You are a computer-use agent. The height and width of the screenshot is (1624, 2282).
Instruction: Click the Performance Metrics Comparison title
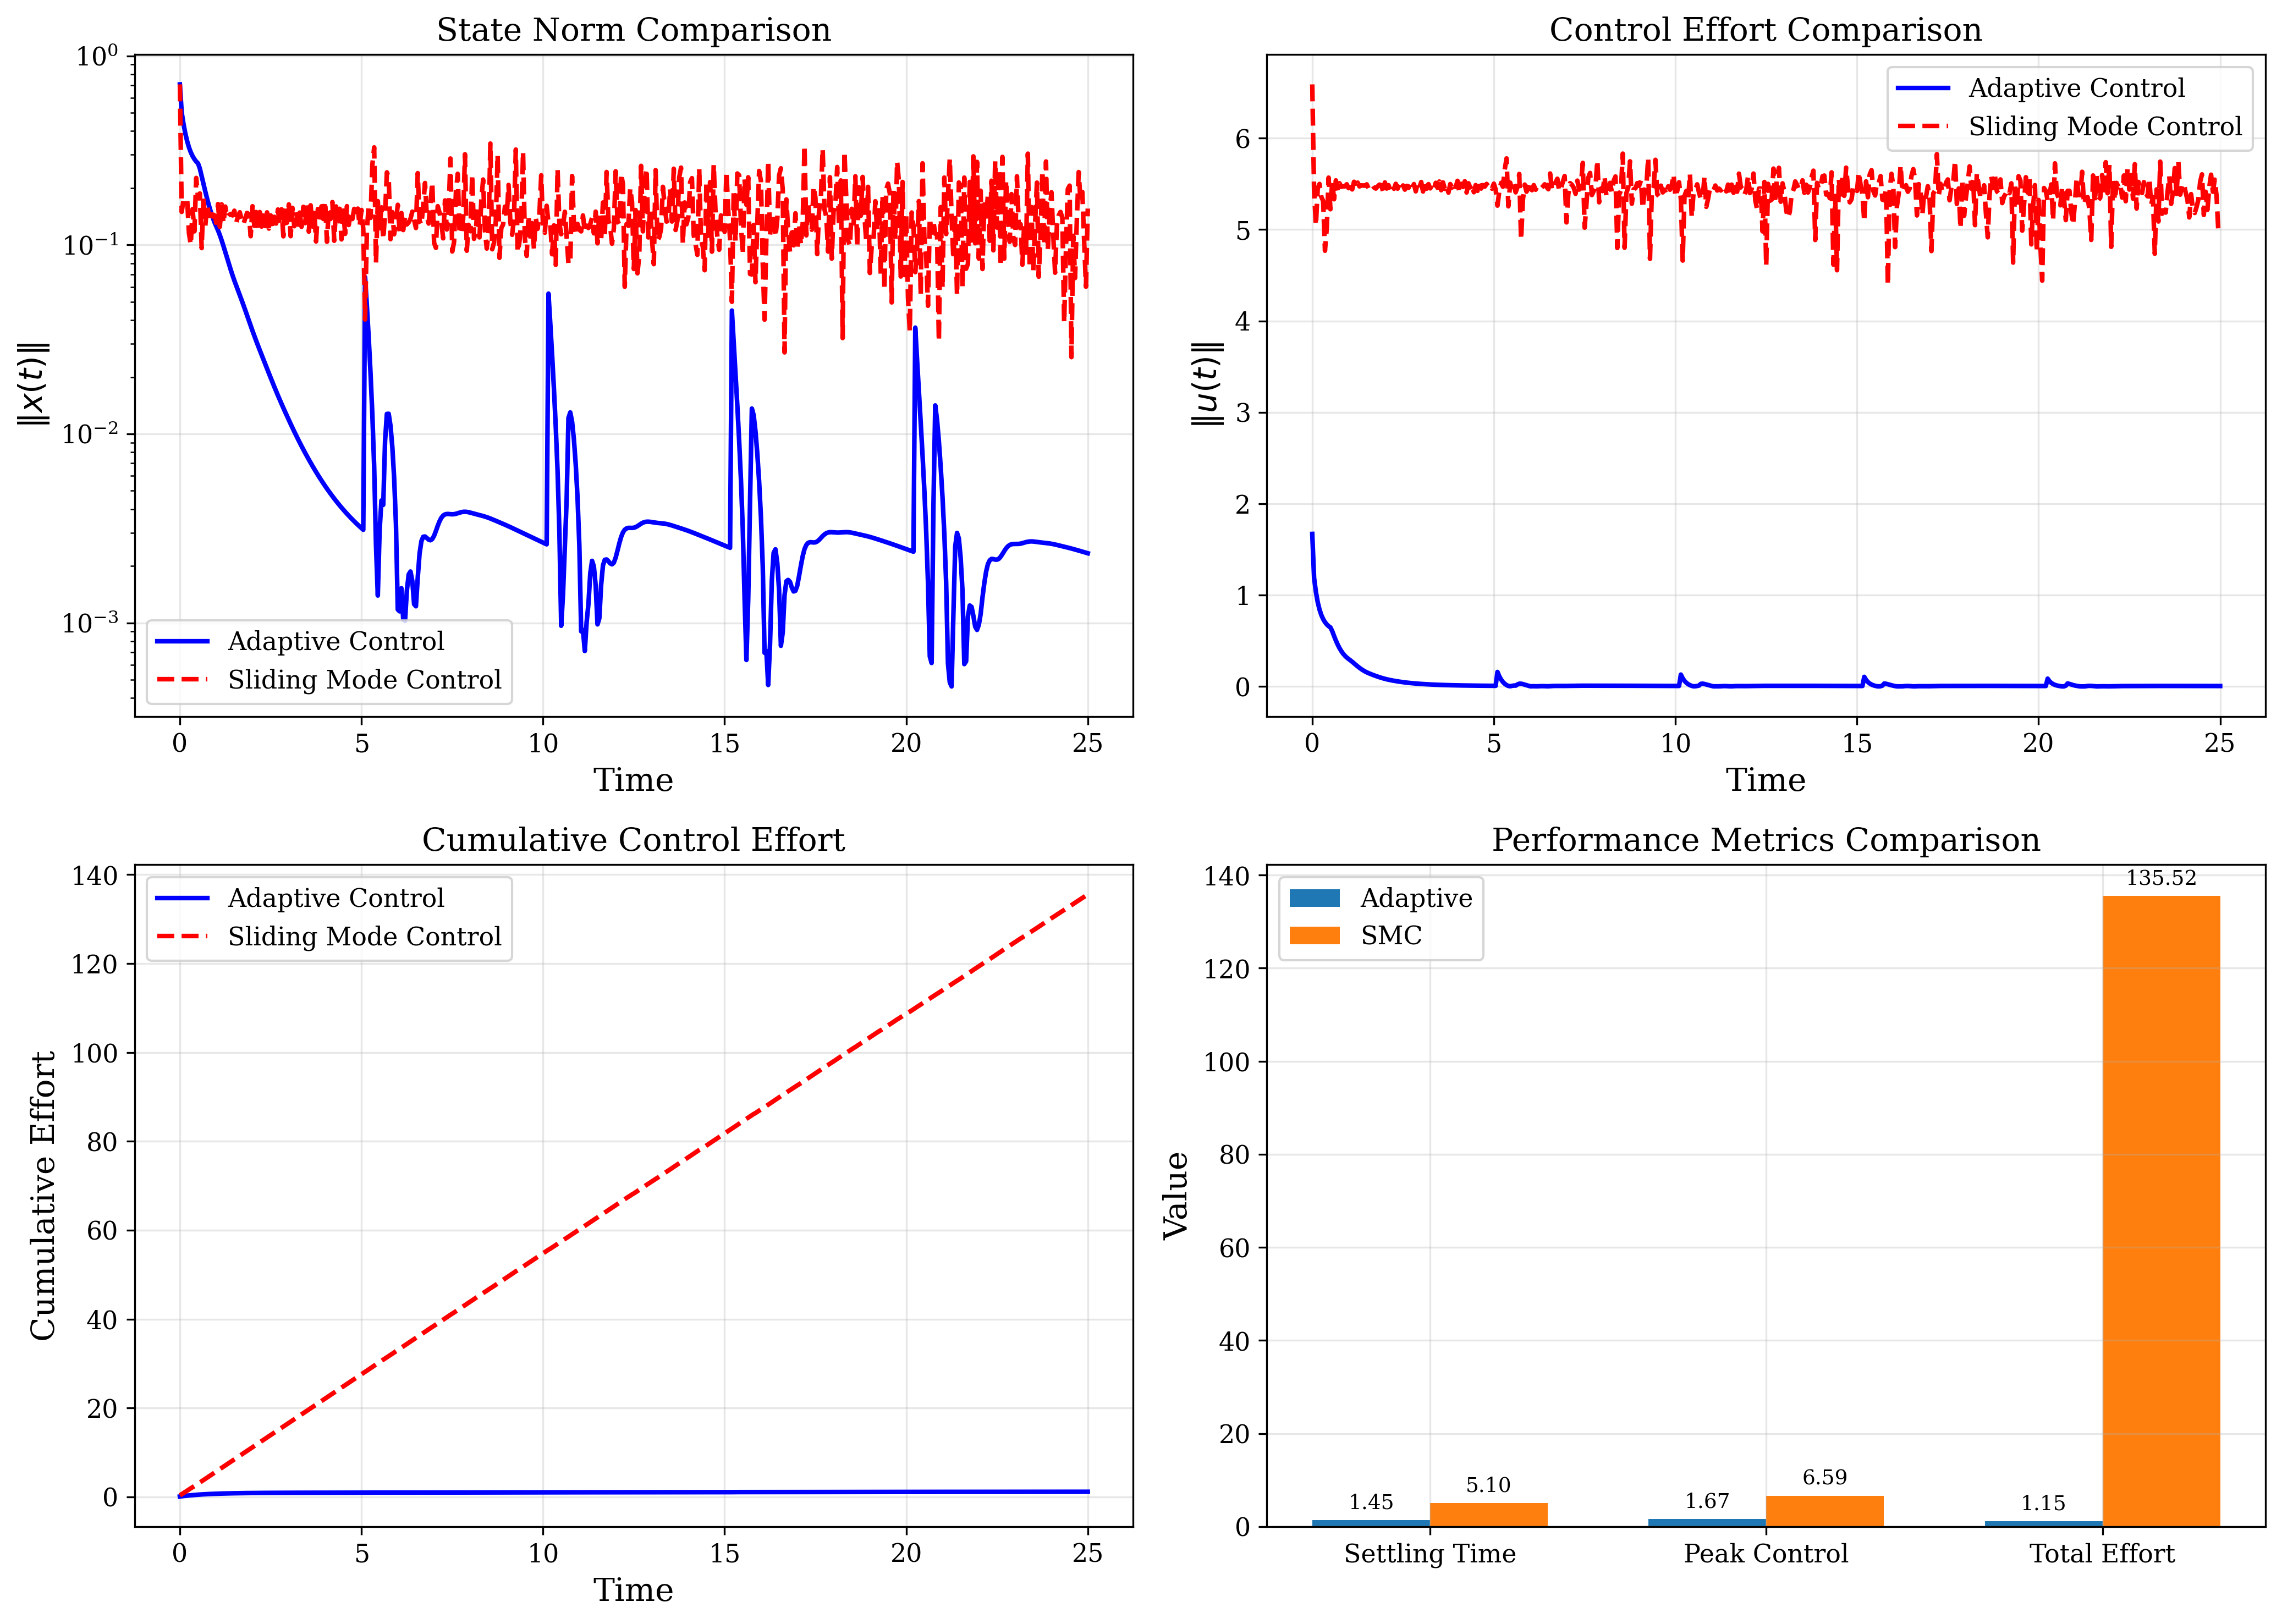(x=1765, y=840)
